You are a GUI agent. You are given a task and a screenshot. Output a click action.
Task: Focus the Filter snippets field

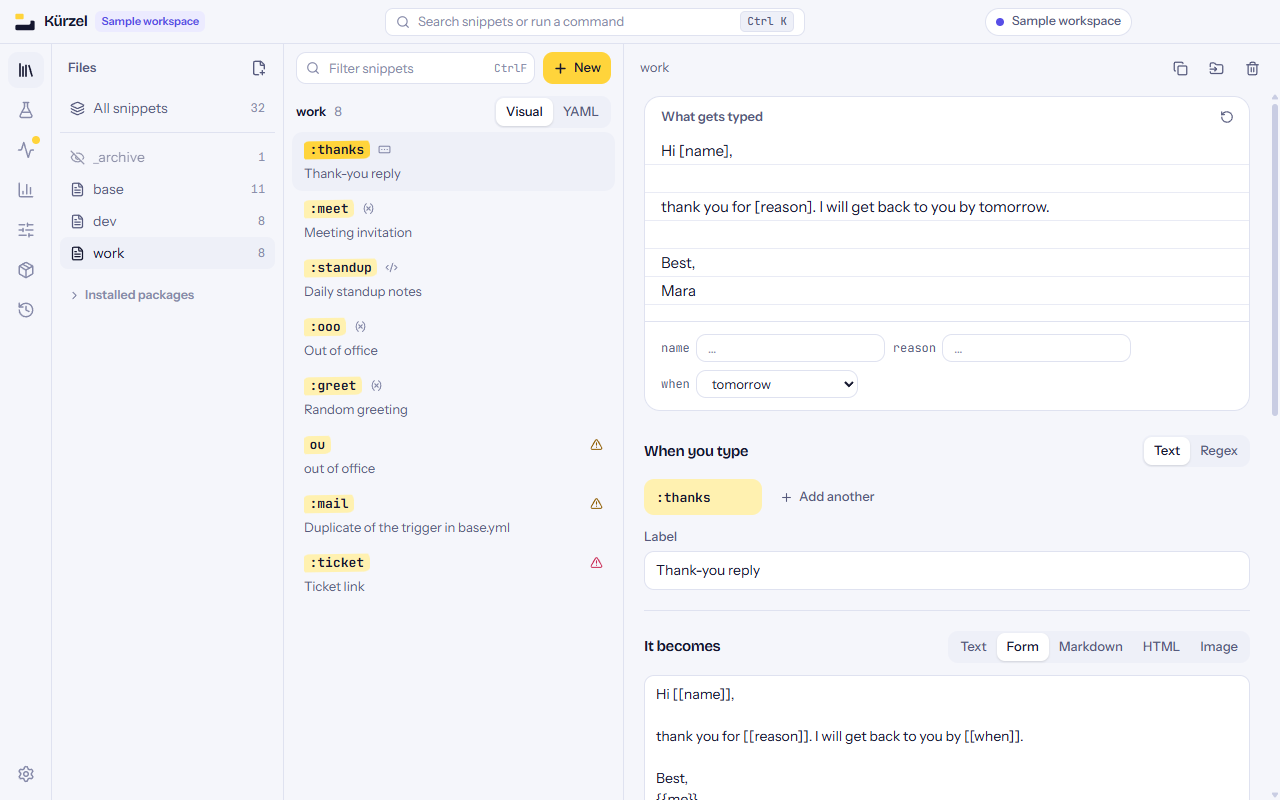tap(415, 68)
